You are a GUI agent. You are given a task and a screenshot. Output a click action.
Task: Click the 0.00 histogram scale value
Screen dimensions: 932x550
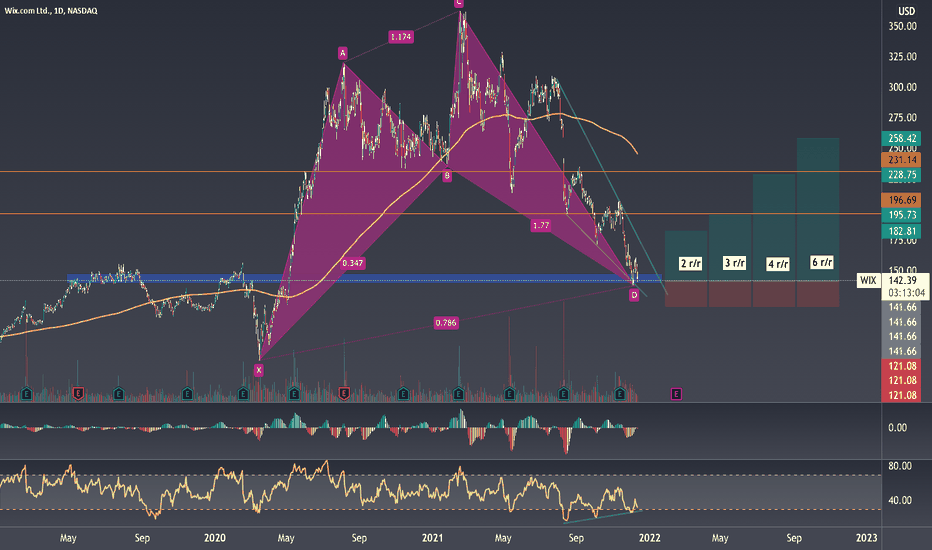(x=898, y=428)
